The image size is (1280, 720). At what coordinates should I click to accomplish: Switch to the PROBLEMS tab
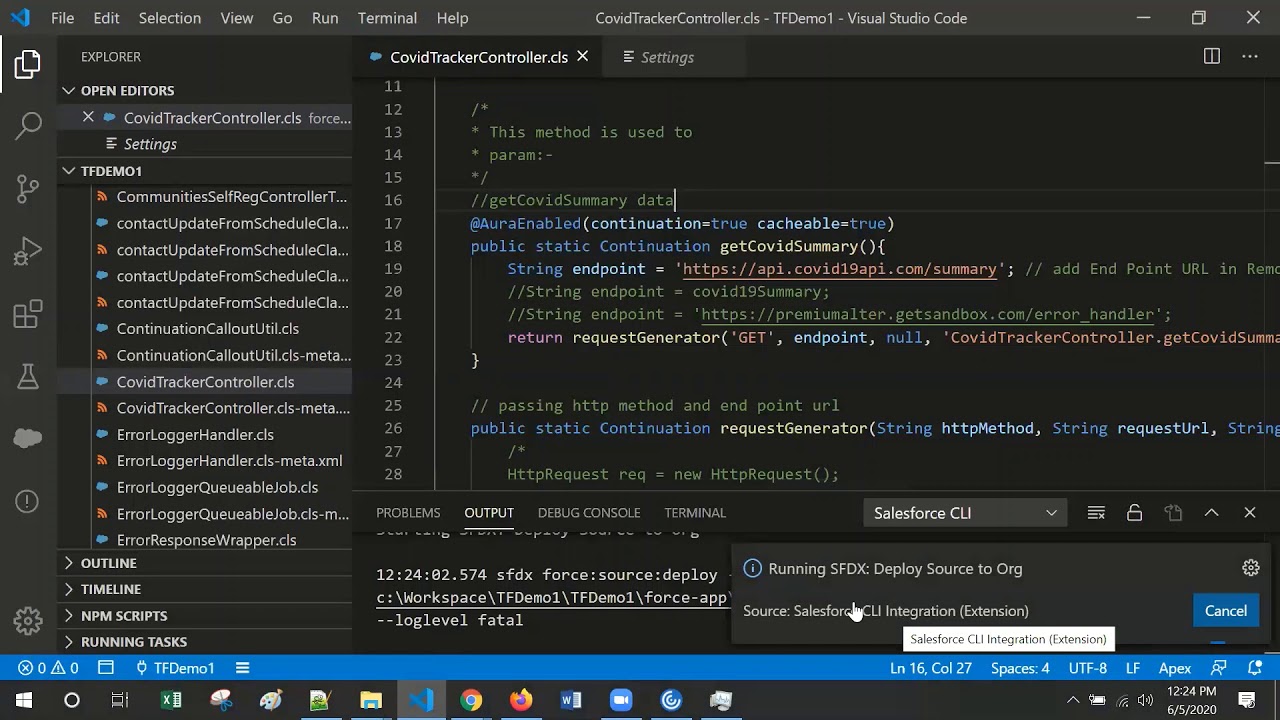coord(408,513)
